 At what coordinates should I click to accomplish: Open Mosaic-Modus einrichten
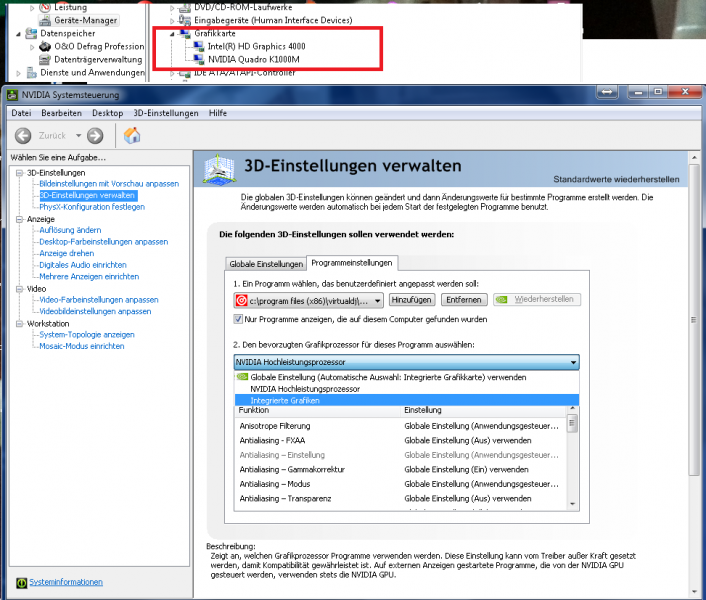[x=81, y=346]
